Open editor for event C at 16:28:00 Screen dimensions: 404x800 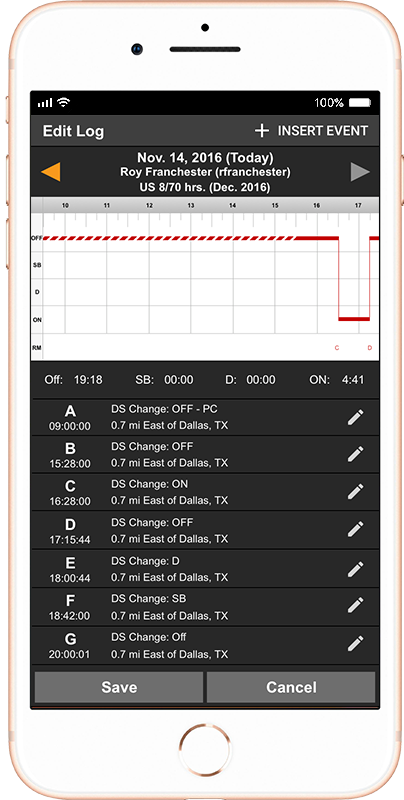[356, 492]
